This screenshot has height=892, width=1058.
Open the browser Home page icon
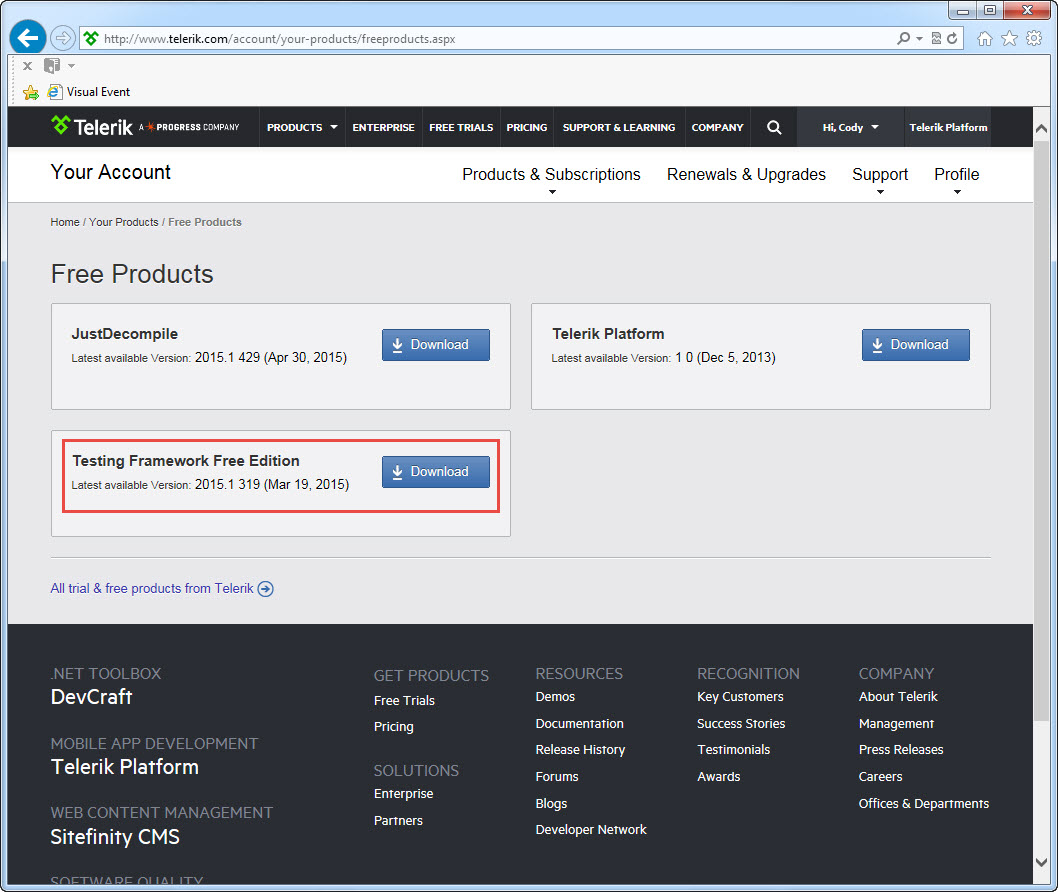pyautogui.click(x=985, y=39)
